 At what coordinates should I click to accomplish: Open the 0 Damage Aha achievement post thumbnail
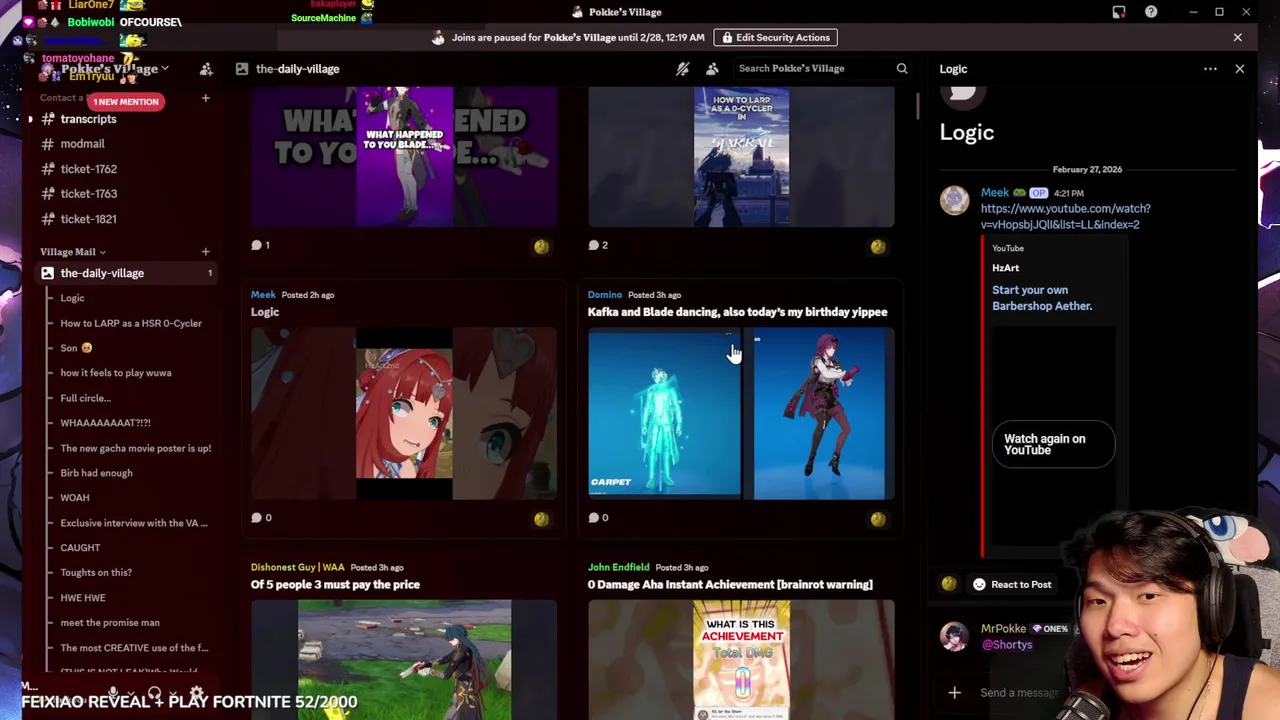pos(741,659)
